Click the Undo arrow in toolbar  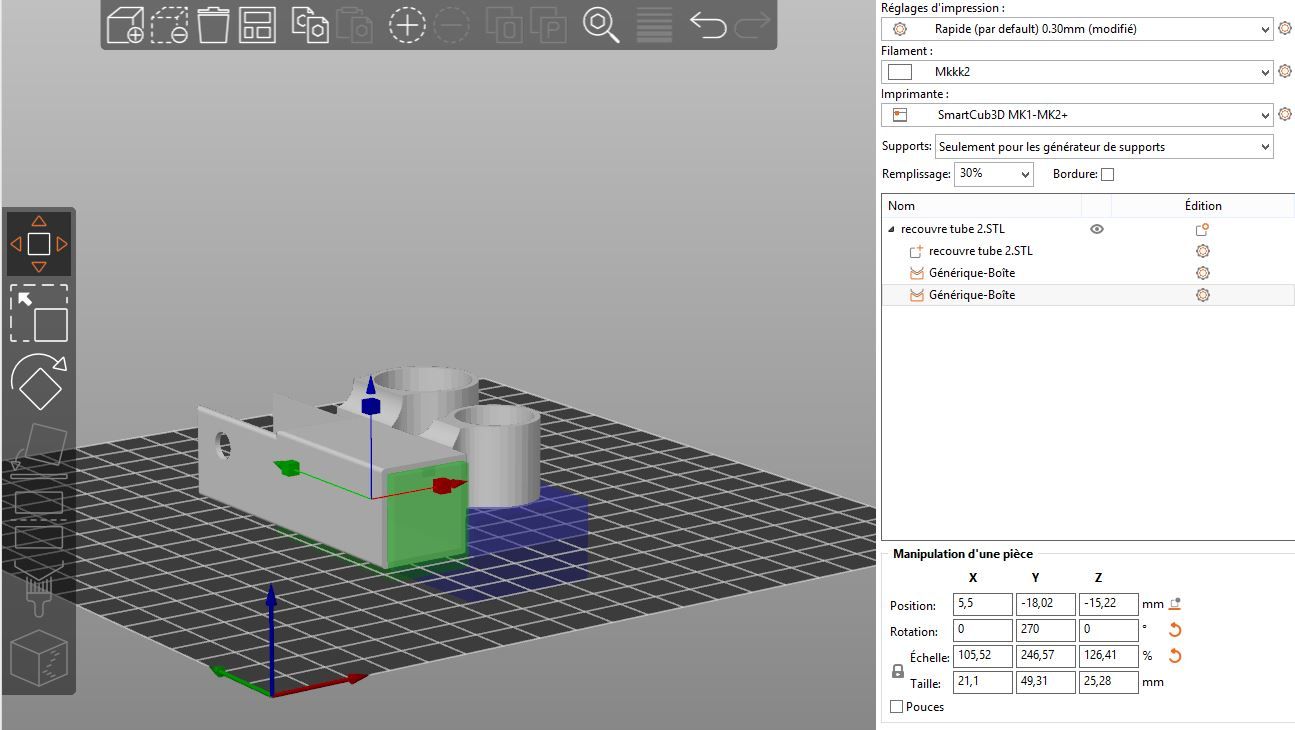click(708, 24)
